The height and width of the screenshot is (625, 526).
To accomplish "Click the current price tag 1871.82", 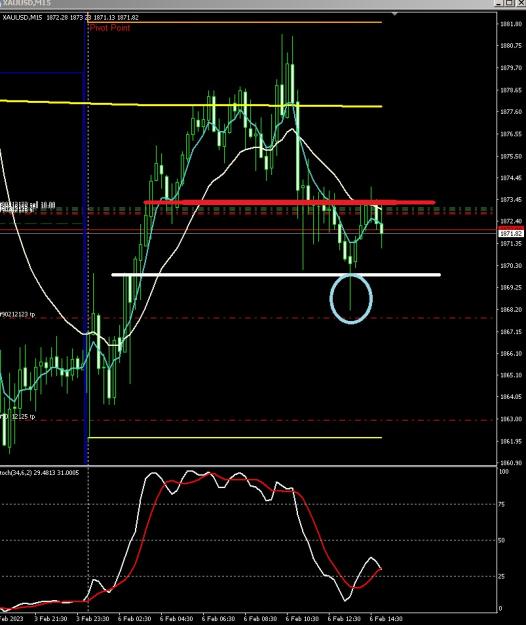I will coord(510,233).
